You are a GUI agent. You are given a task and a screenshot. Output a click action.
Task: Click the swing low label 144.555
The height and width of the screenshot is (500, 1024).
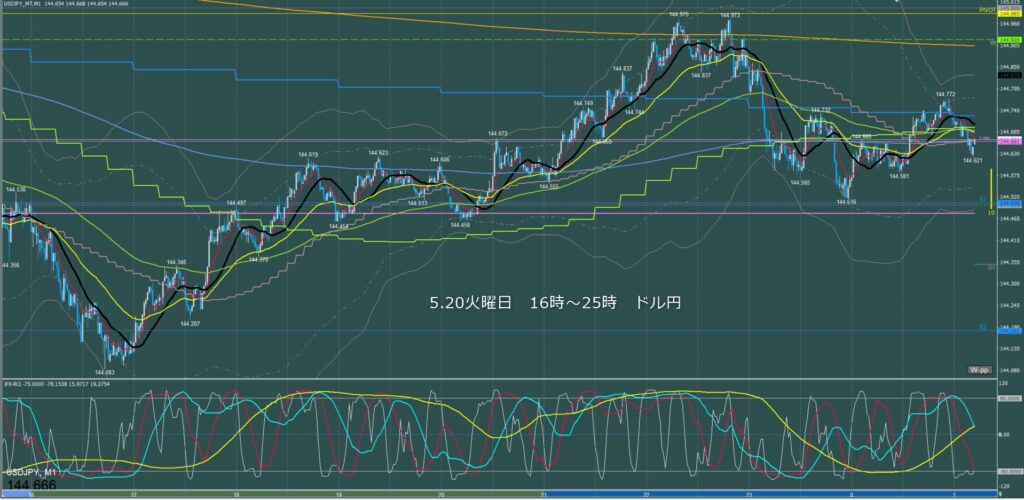coord(549,186)
